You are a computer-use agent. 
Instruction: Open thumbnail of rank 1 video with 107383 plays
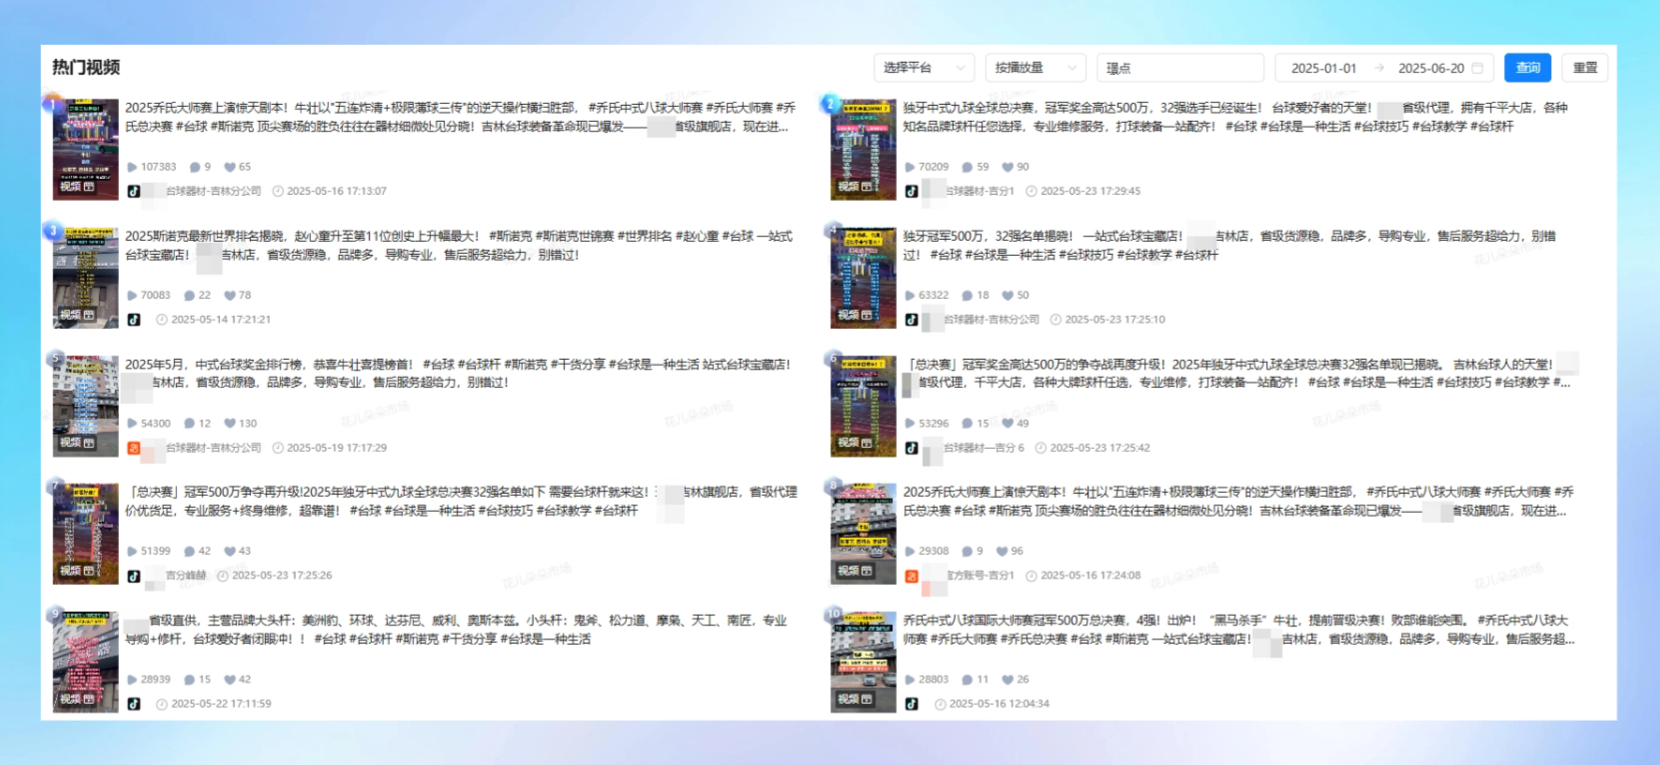[x=85, y=149]
